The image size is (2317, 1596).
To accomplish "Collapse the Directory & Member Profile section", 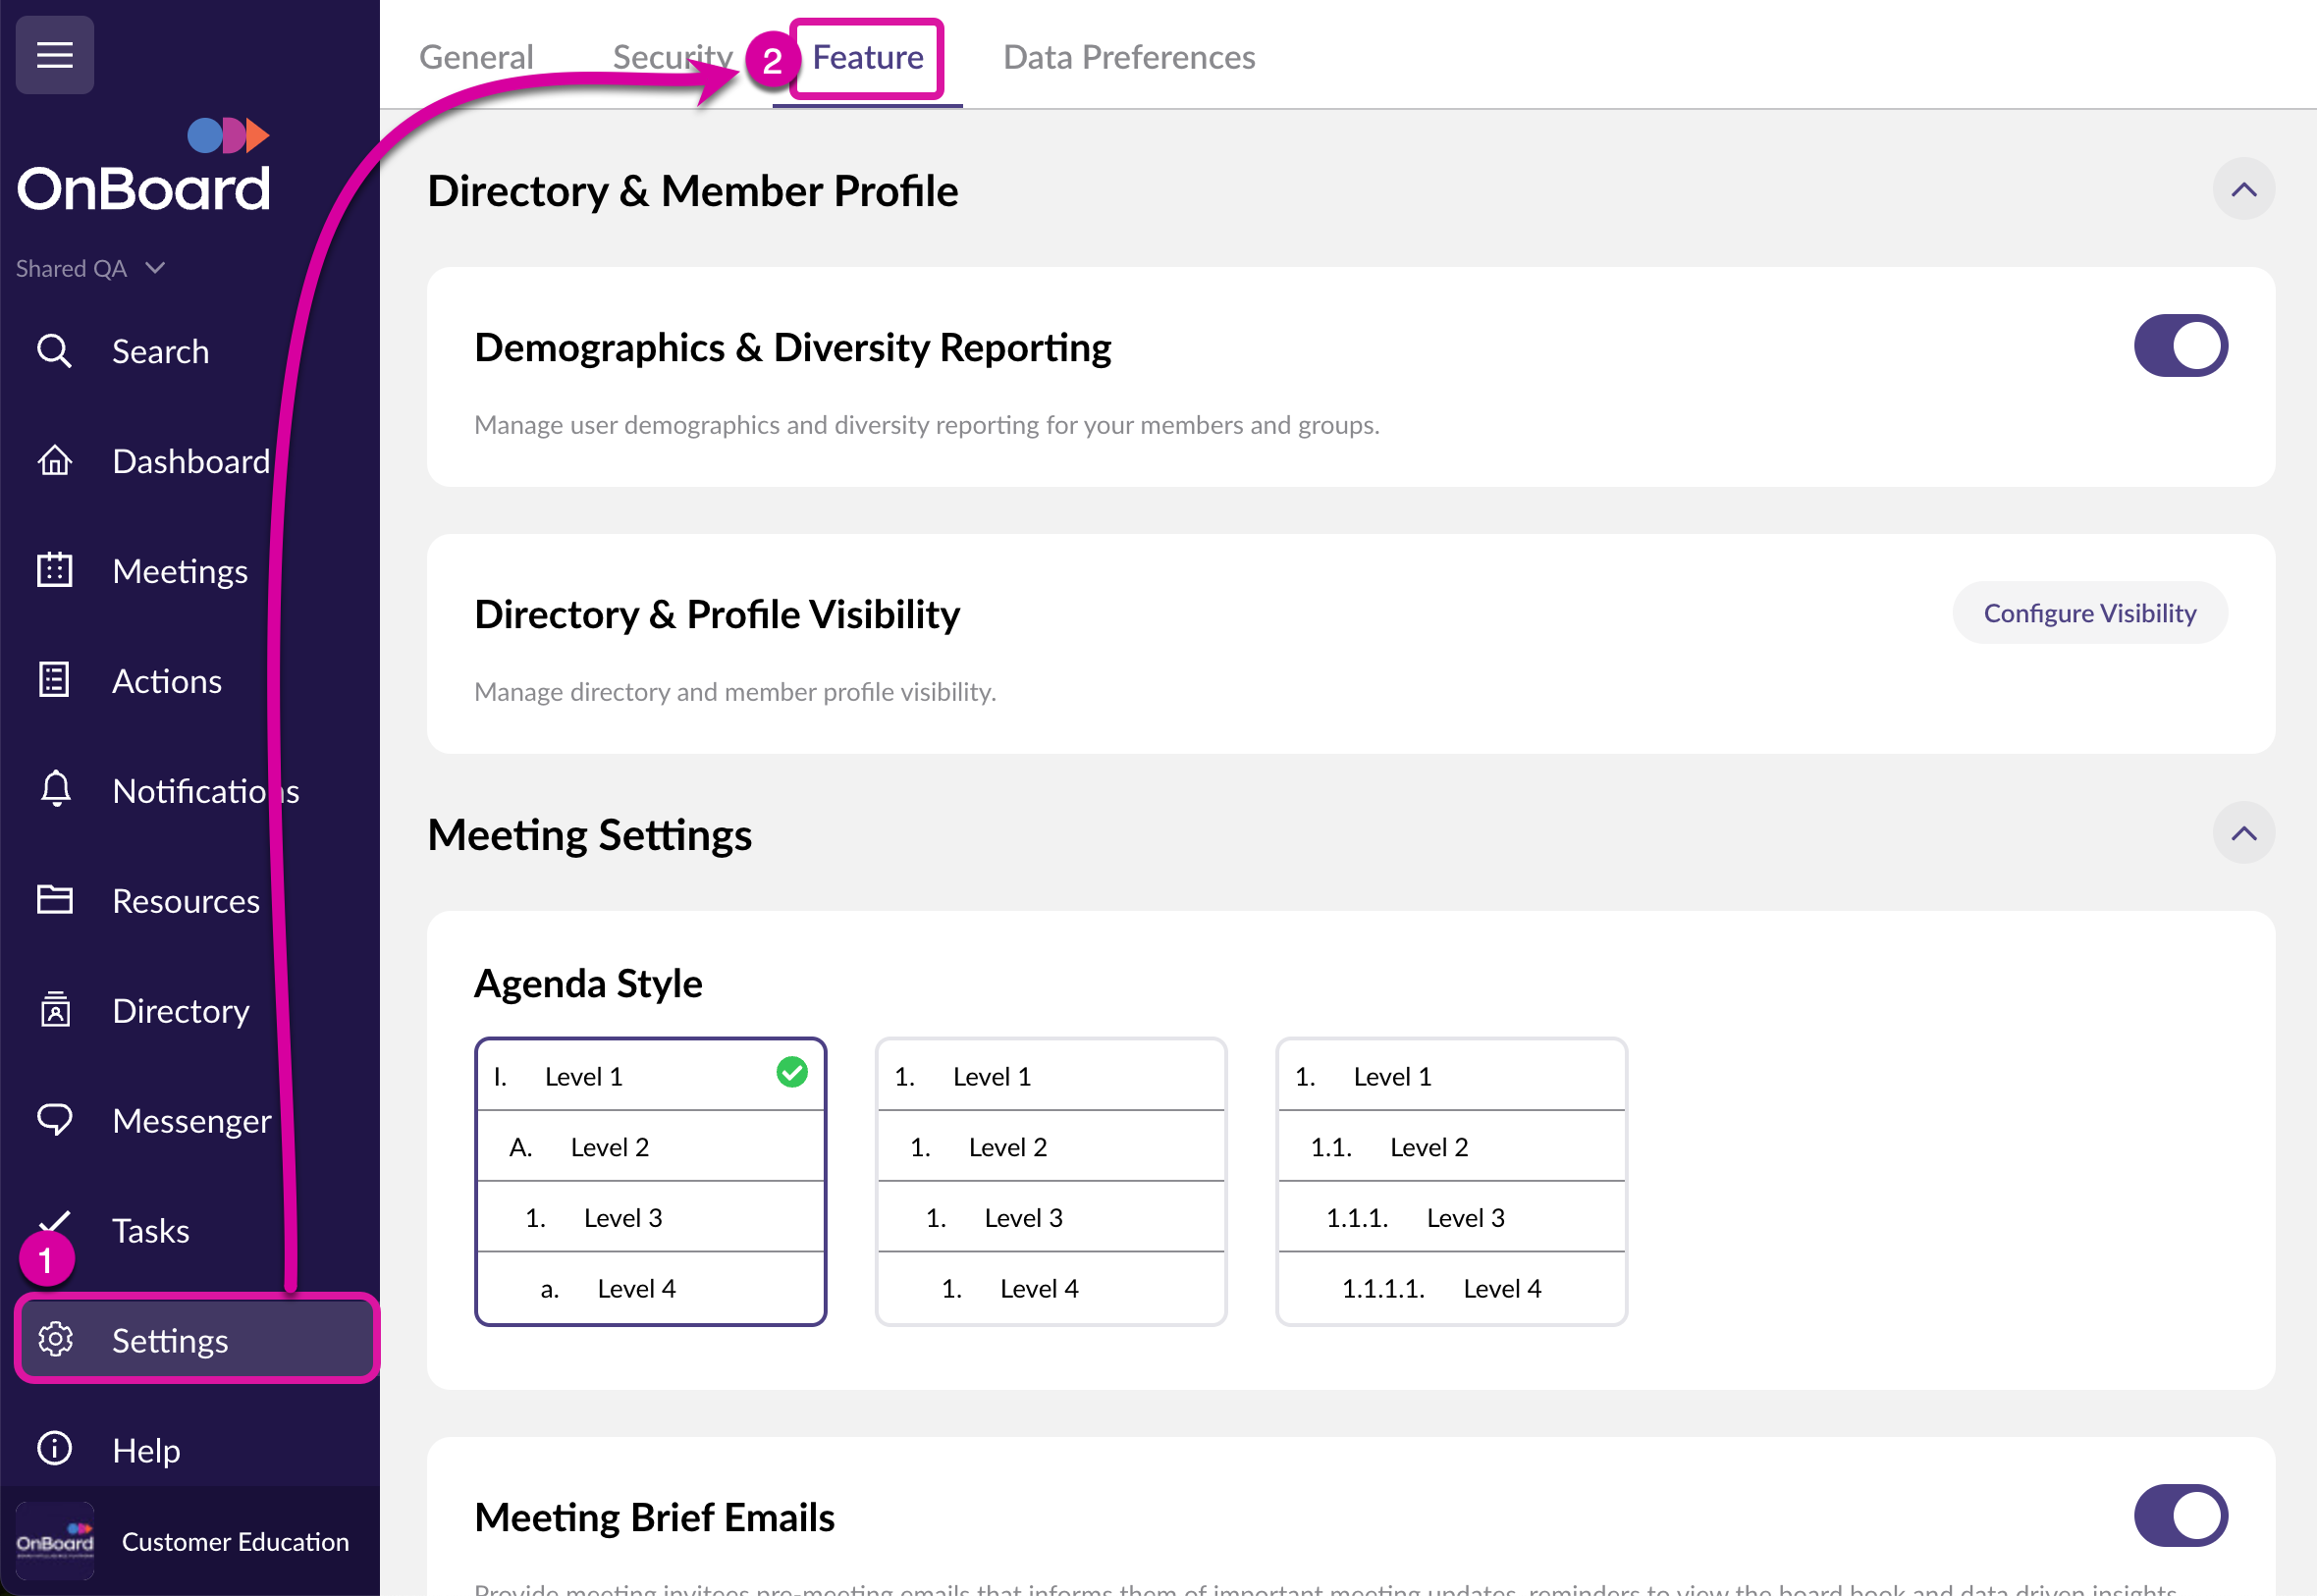I will click(x=2243, y=189).
